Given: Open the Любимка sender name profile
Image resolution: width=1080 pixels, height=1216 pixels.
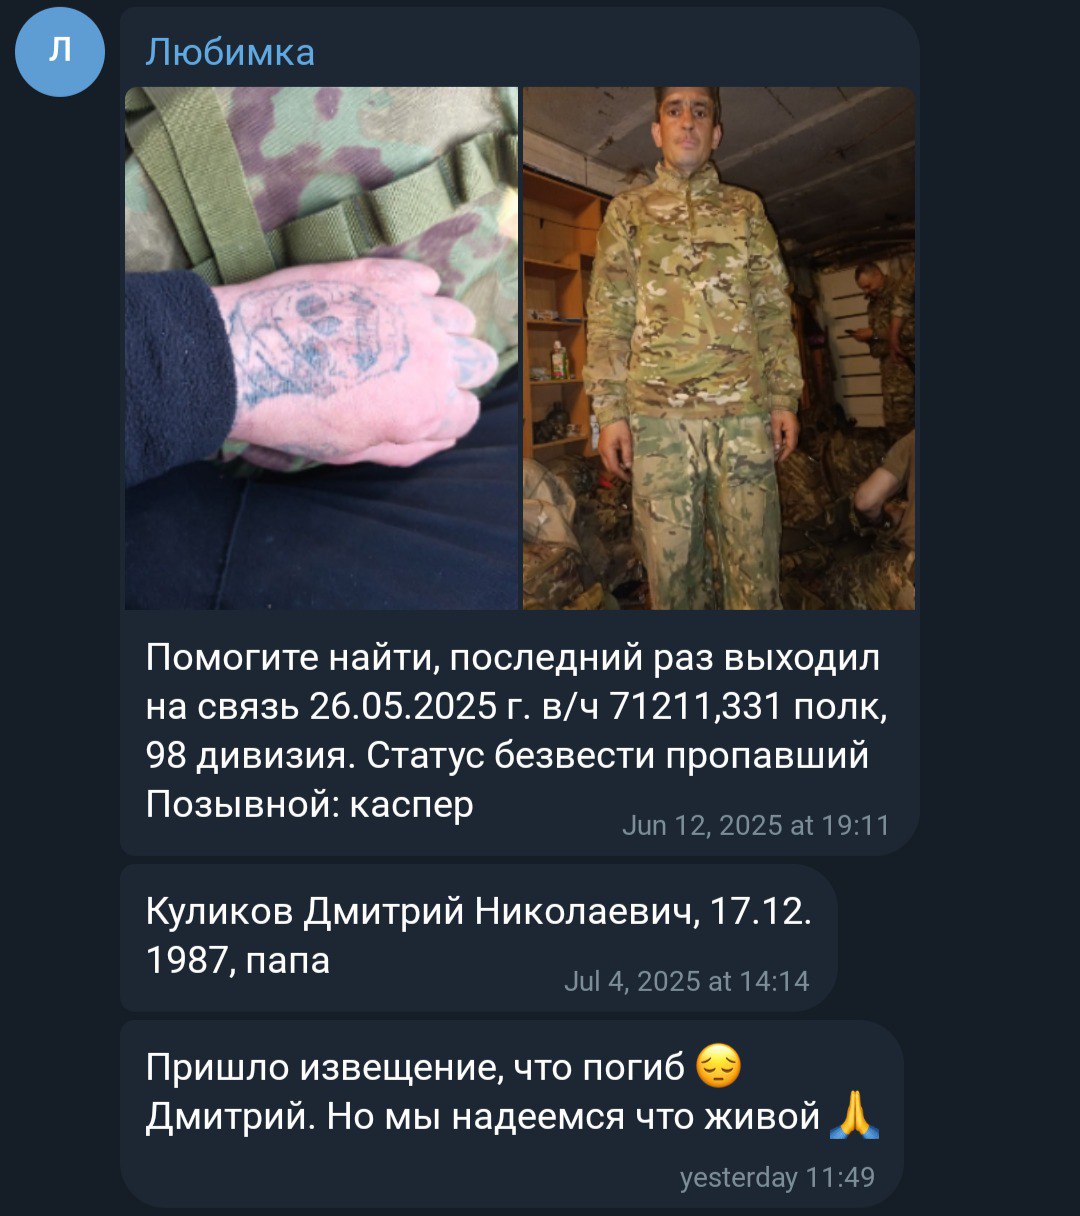Looking at the screenshot, I should pyautogui.click(x=230, y=52).
